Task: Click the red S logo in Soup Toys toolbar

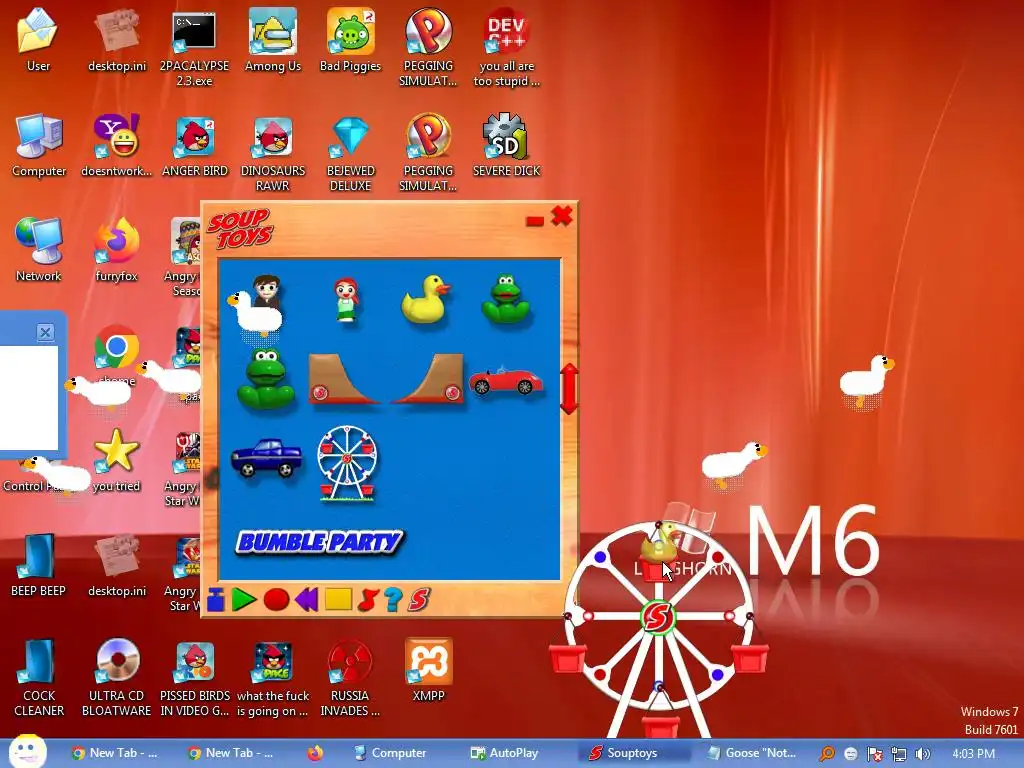Action: [419, 600]
